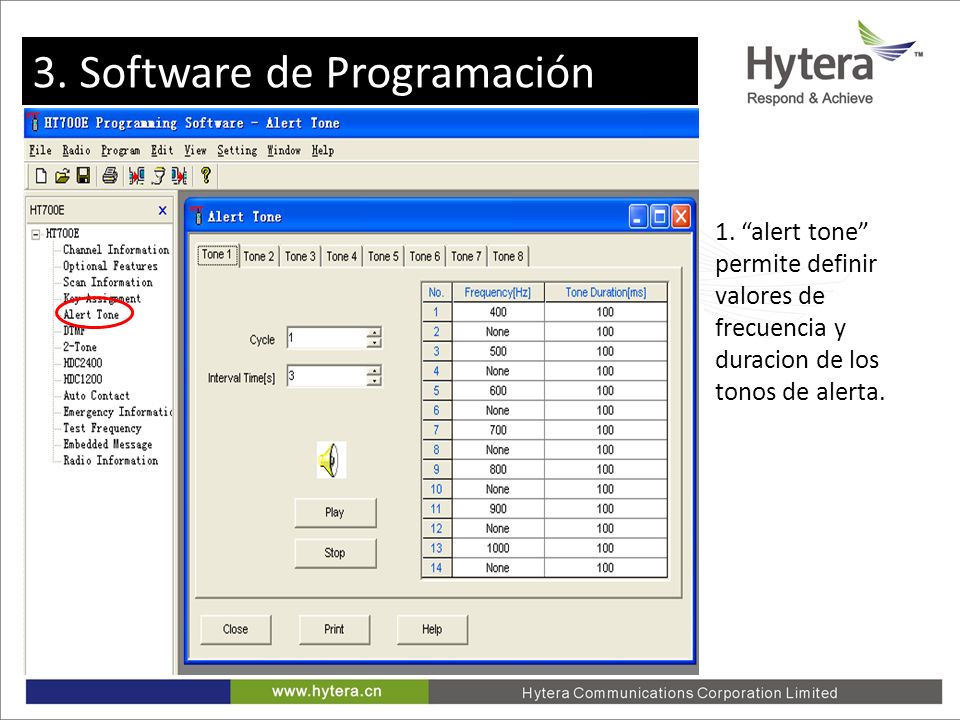Open the View menu
This screenshot has height=720, width=960.
(195, 151)
